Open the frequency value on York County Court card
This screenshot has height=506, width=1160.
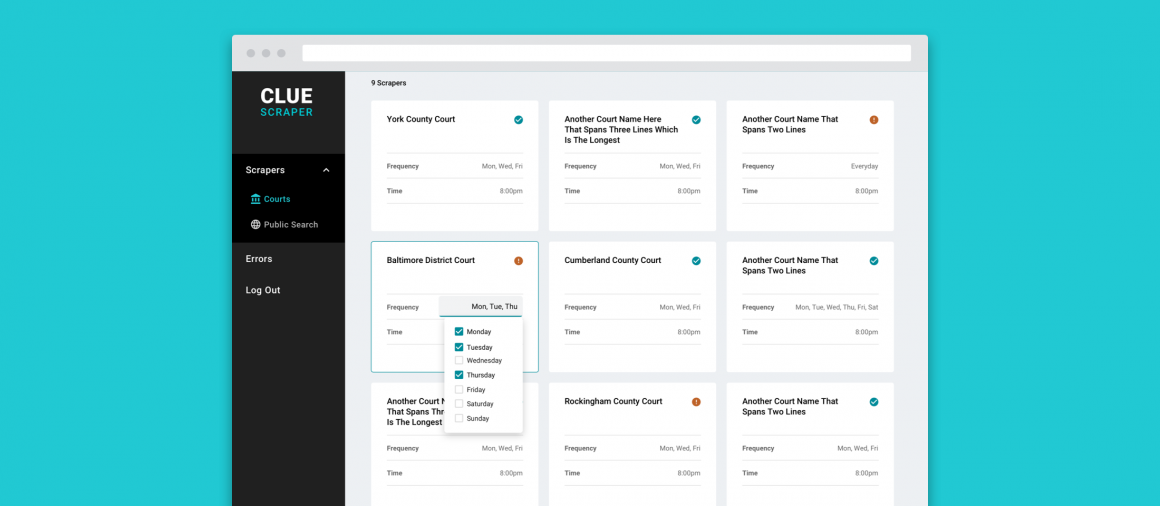[x=502, y=166]
